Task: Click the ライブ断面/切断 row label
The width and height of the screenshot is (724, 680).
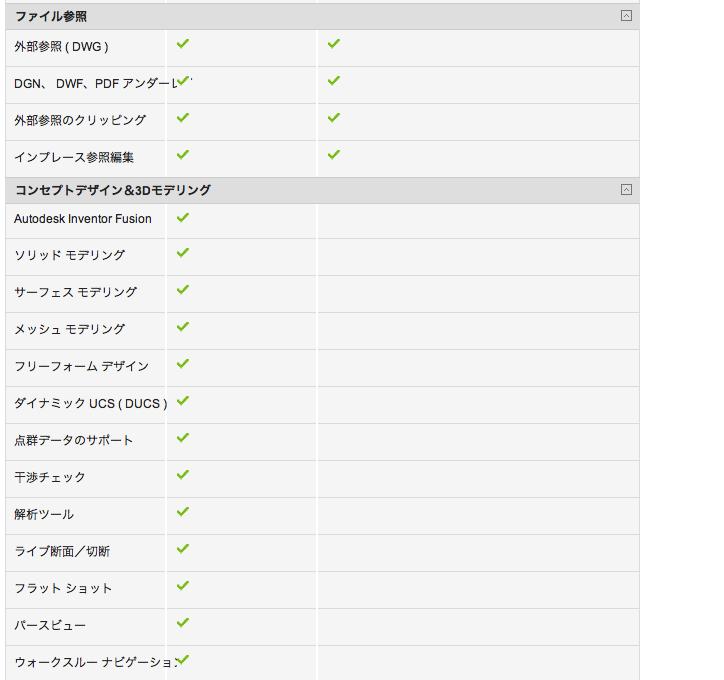Action: pyautogui.click(x=62, y=551)
